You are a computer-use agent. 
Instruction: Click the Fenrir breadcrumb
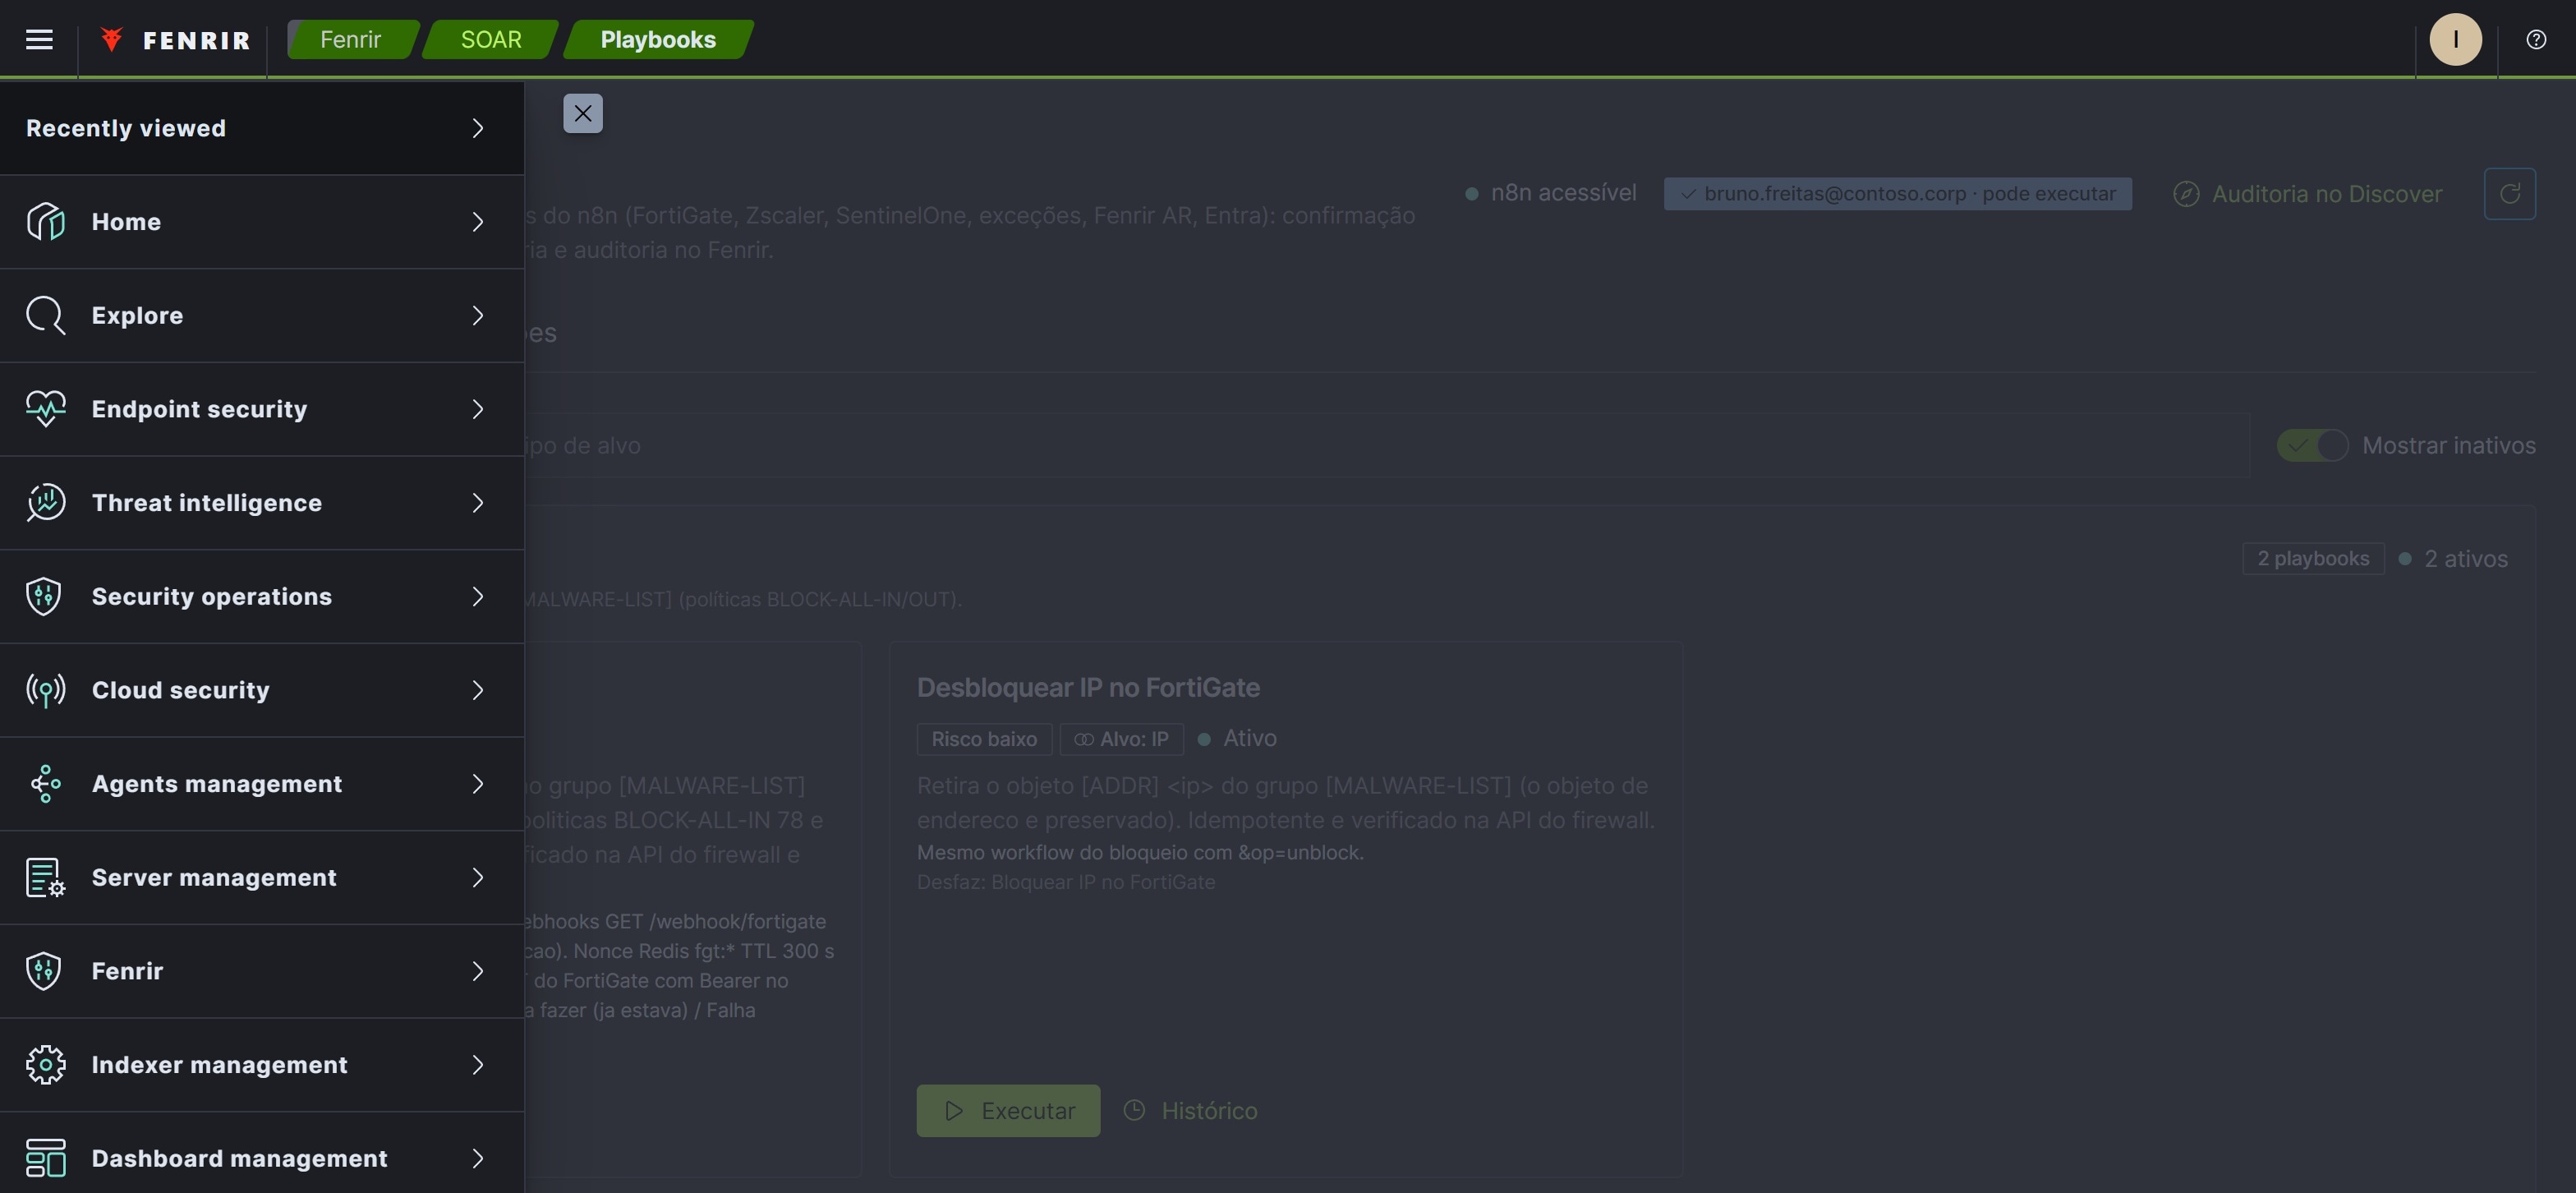point(351,39)
